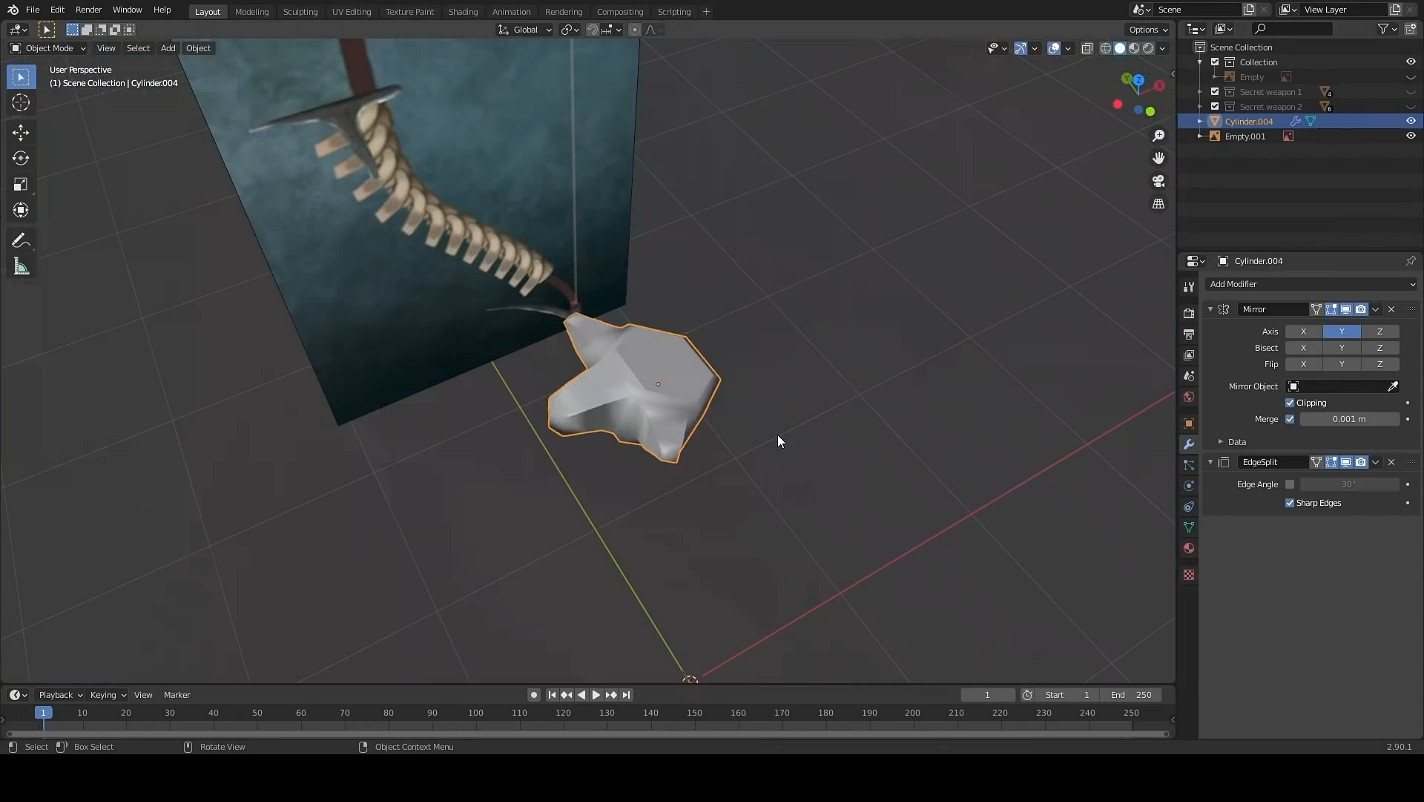The width and height of the screenshot is (1424, 802).
Task: Select the Move tool in toolbar
Action: coord(20,133)
